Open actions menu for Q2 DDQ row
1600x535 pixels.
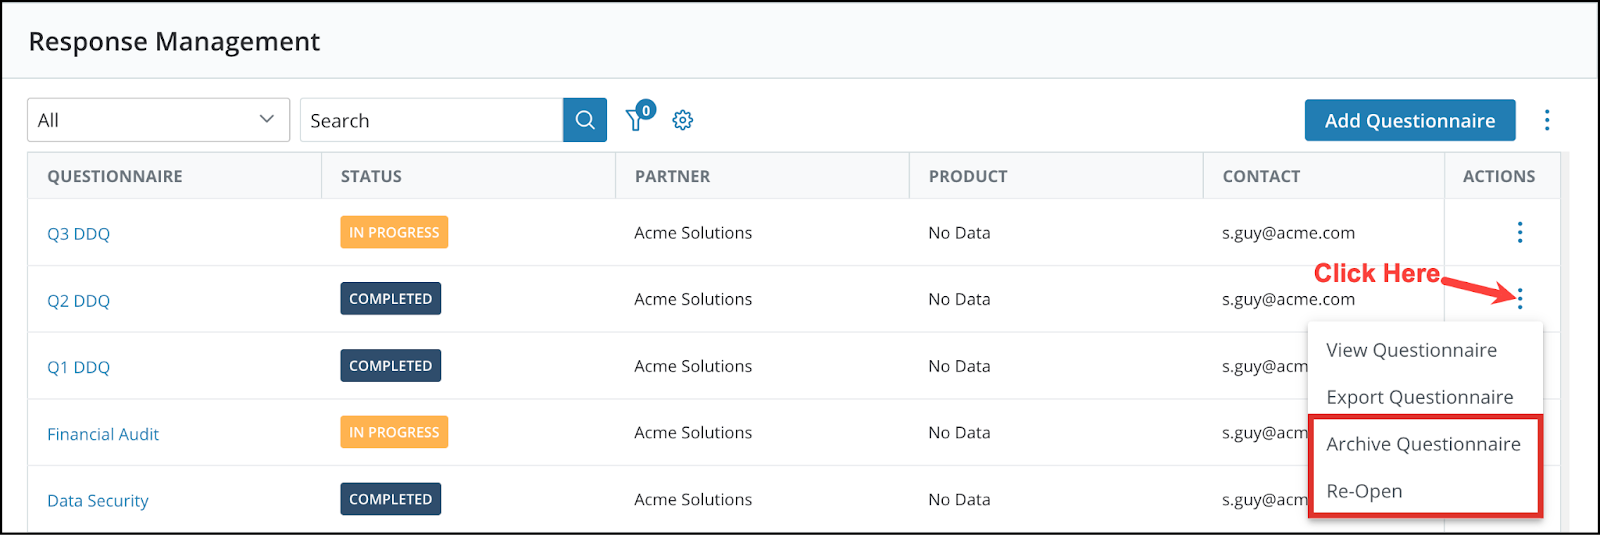(x=1520, y=298)
